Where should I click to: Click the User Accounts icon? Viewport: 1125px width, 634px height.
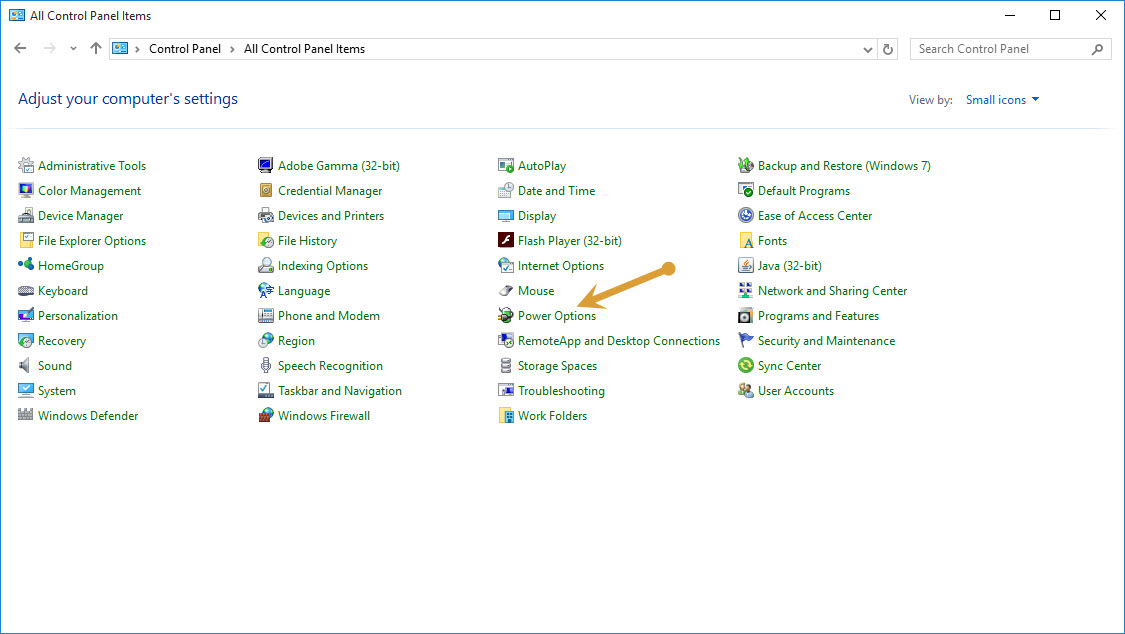pyautogui.click(x=745, y=391)
